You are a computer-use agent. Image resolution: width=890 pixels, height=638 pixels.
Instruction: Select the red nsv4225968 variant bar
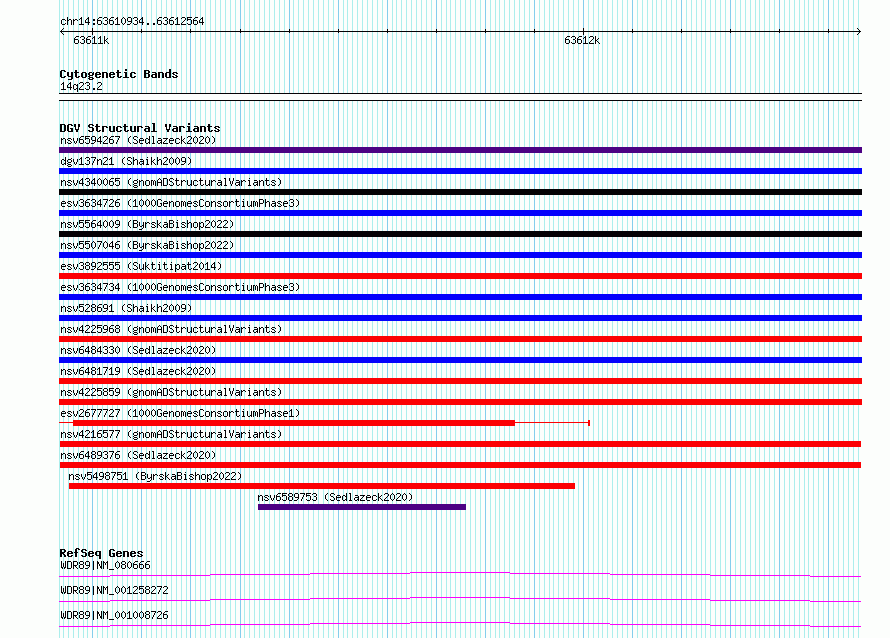pos(460,339)
